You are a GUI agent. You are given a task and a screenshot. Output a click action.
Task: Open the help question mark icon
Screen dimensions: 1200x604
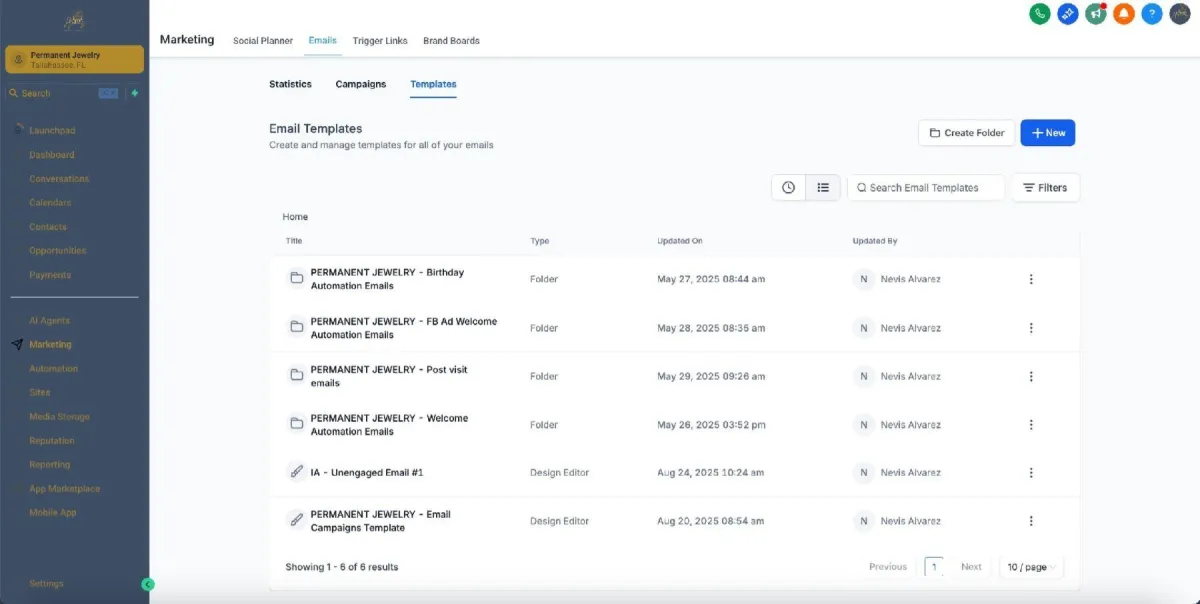1152,14
